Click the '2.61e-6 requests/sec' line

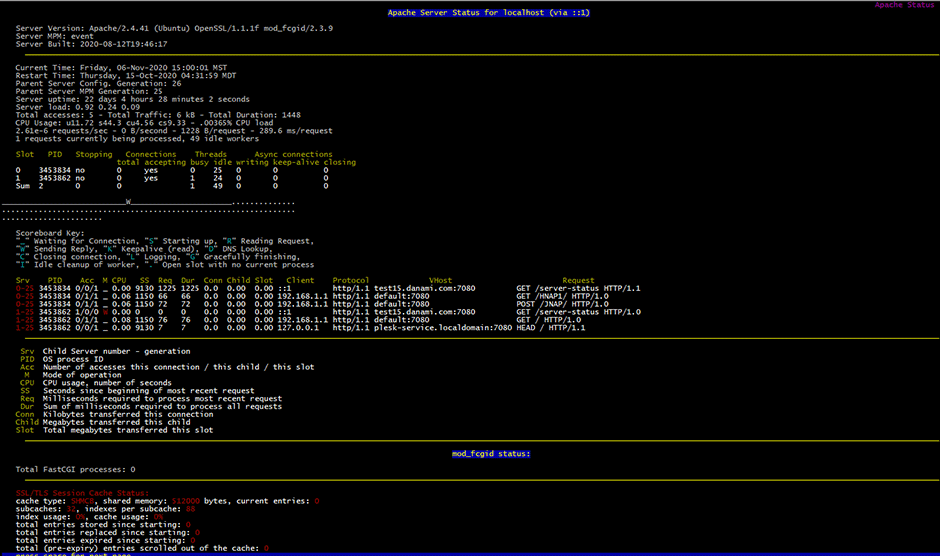click(174, 130)
